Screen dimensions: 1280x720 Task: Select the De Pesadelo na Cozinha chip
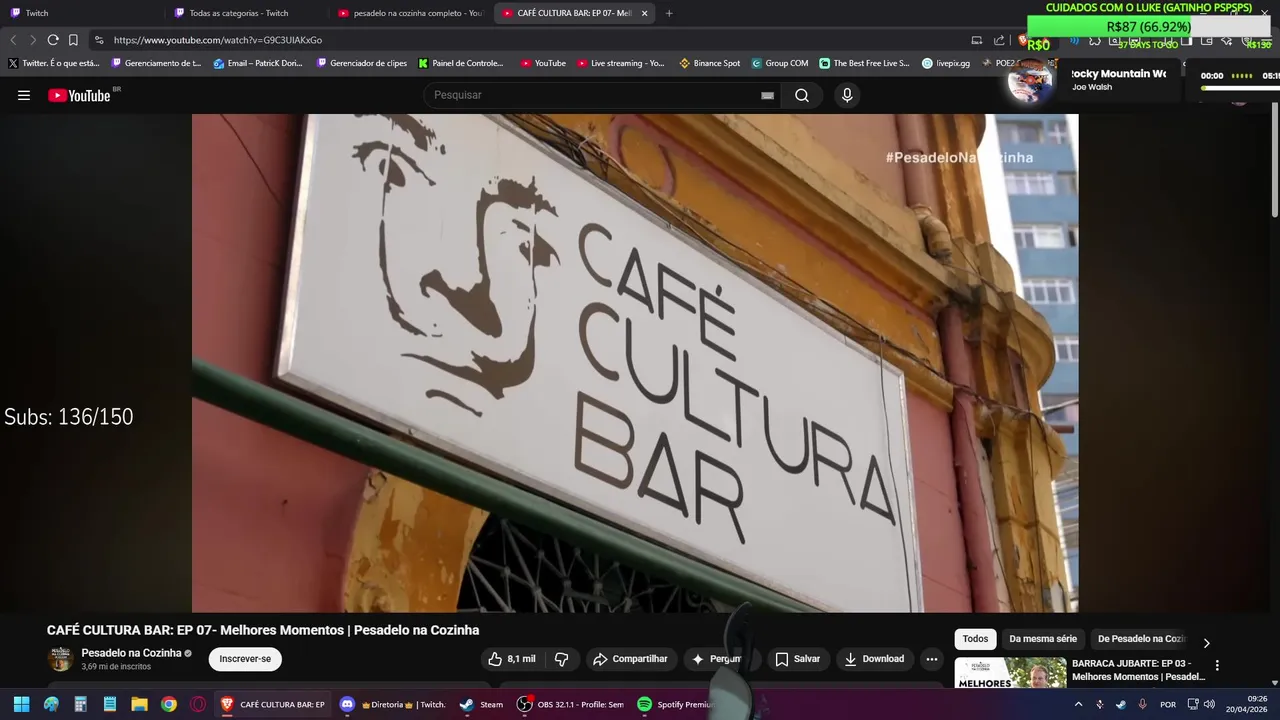(x=1141, y=639)
